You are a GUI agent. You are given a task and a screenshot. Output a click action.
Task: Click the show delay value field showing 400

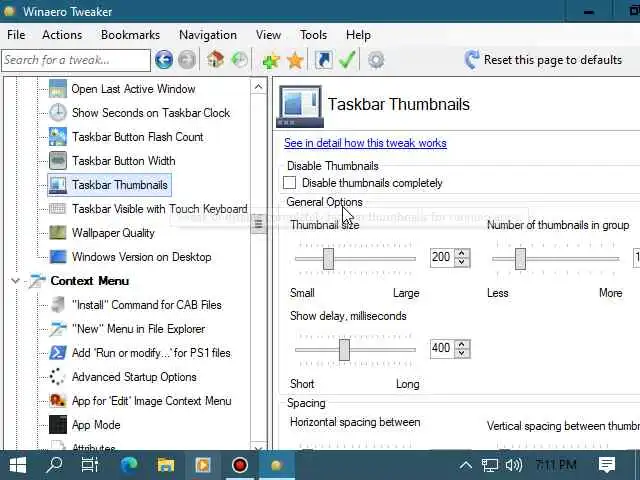(x=442, y=349)
